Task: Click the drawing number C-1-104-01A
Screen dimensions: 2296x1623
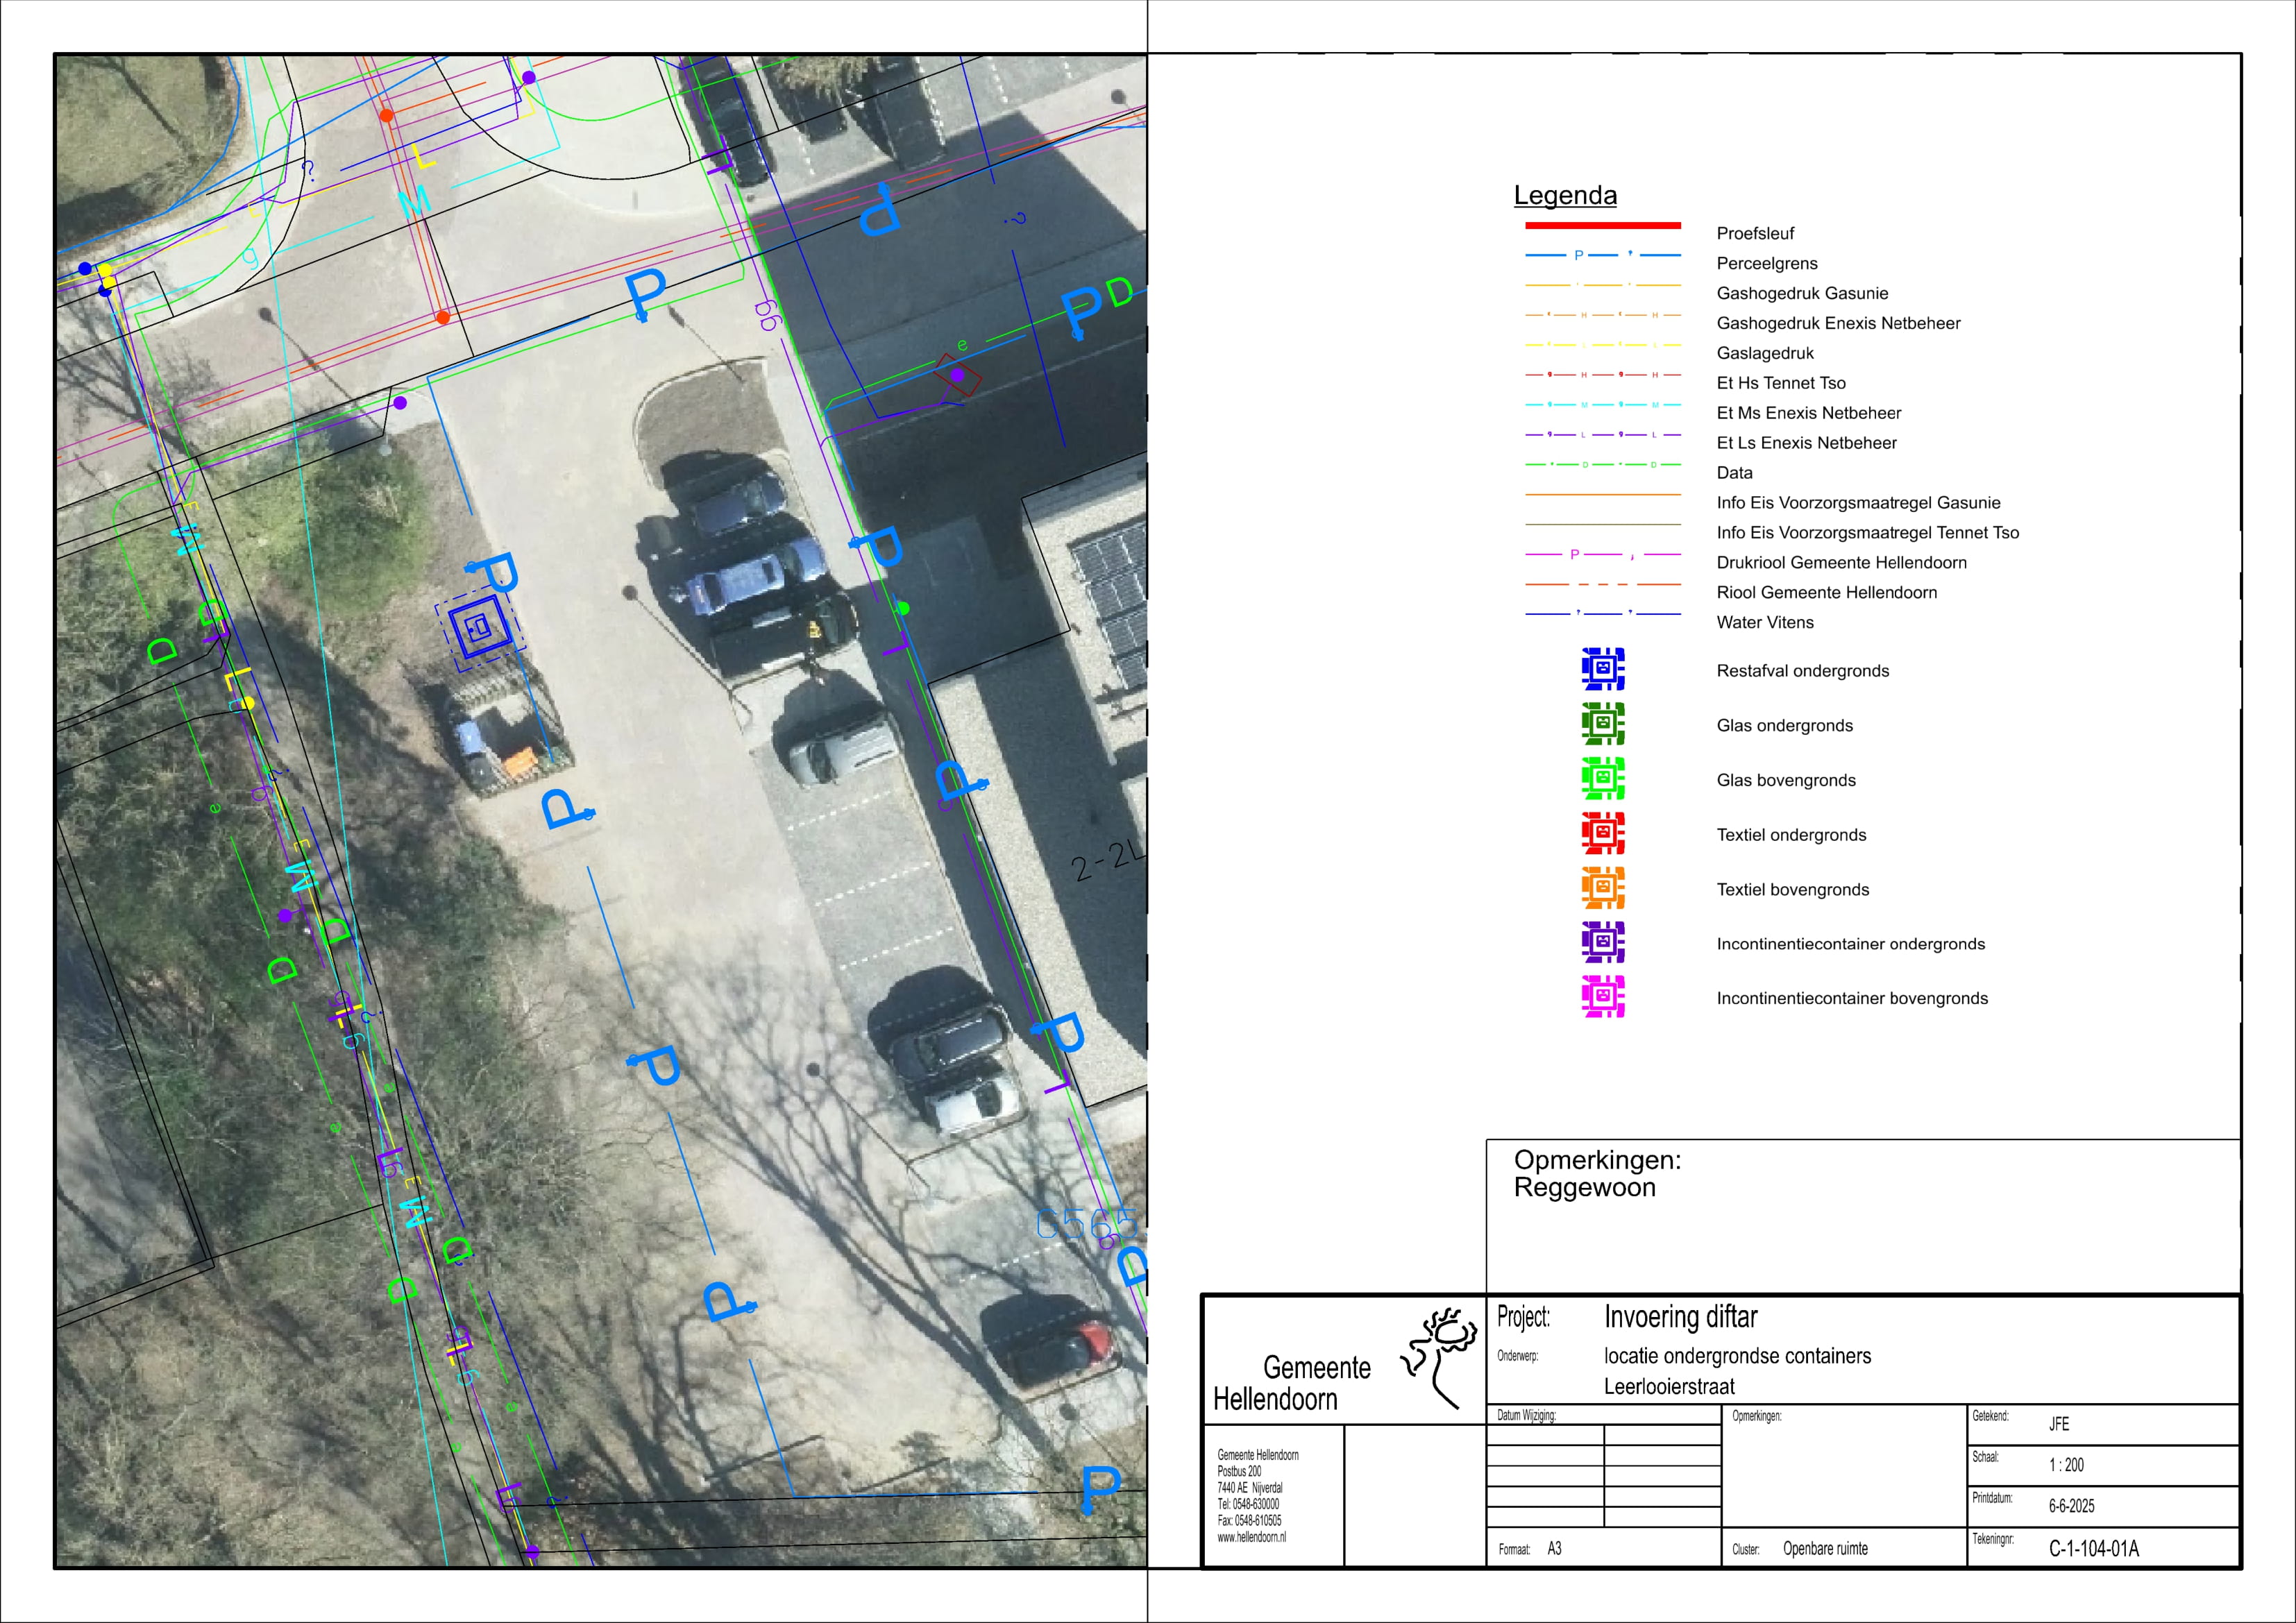Action: pyautogui.click(x=2093, y=1549)
